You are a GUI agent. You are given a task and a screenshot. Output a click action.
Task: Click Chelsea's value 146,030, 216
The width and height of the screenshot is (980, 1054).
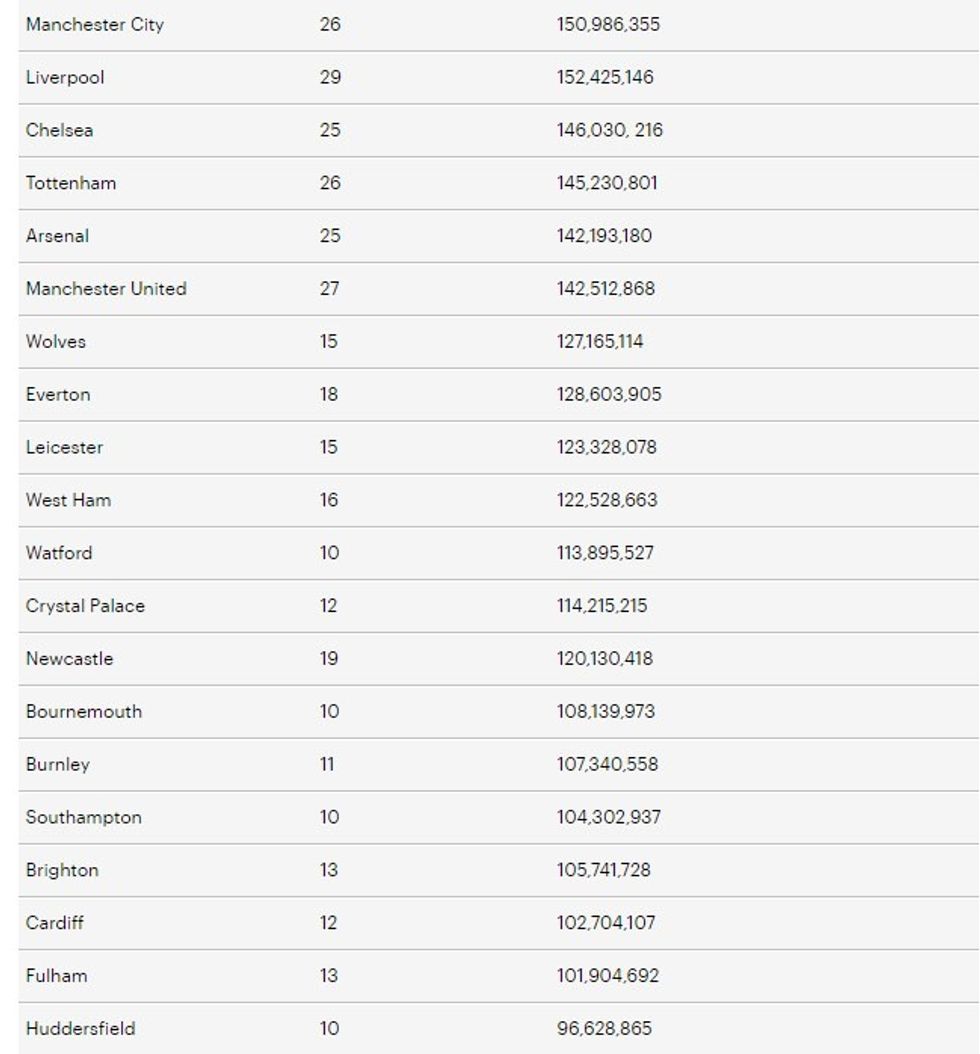click(x=609, y=130)
